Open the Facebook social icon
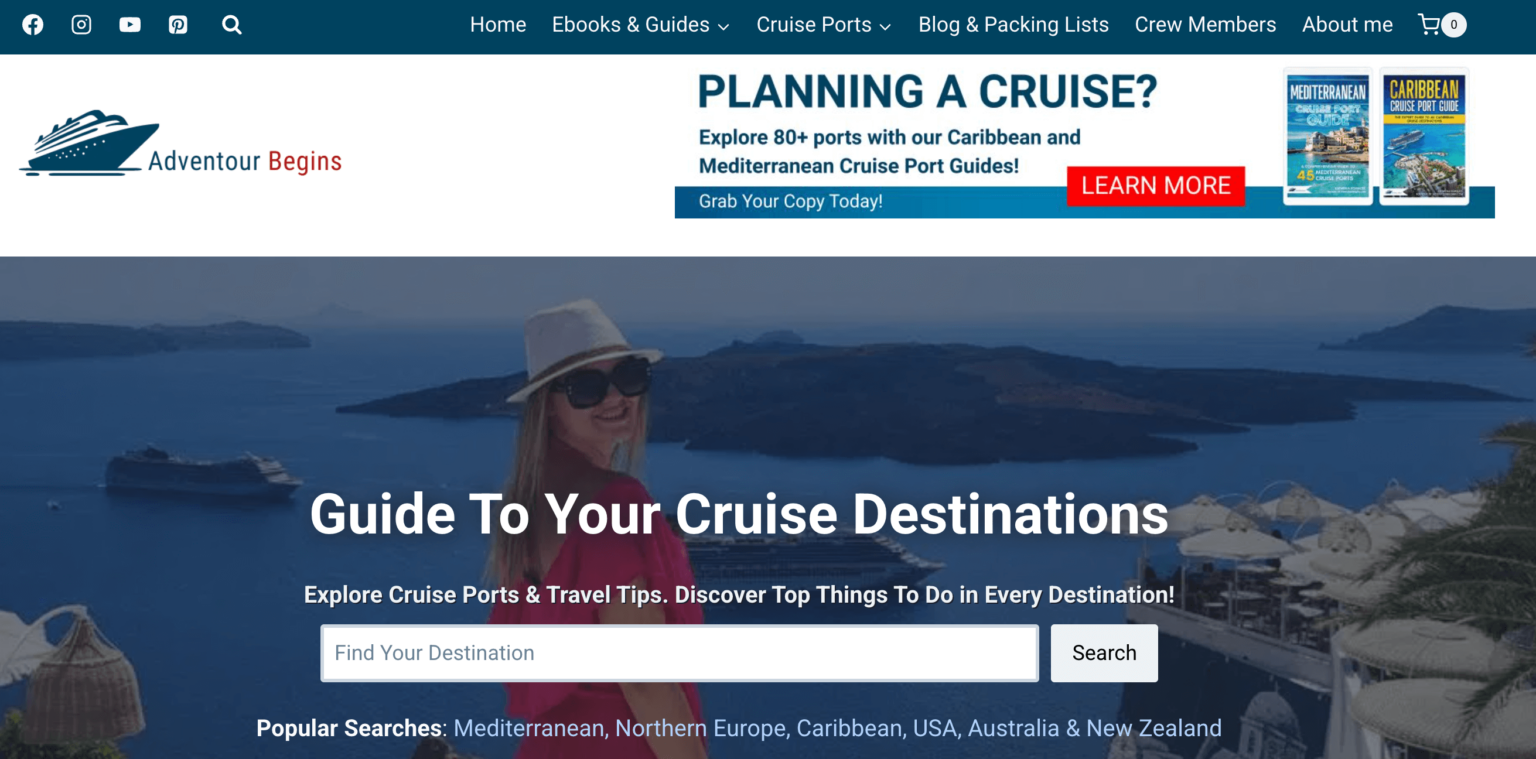The width and height of the screenshot is (1536, 759). point(32,24)
